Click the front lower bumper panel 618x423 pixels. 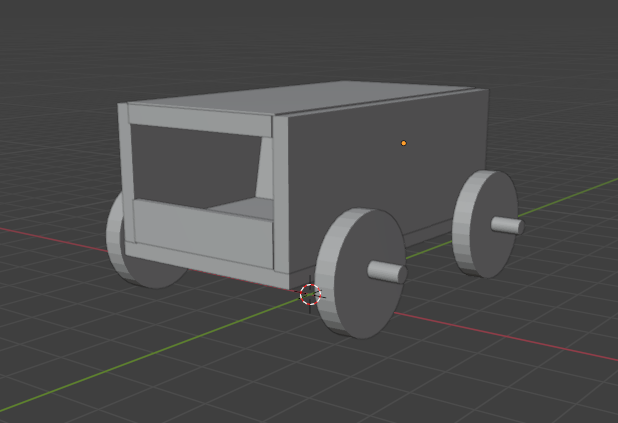(x=203, y=234)
